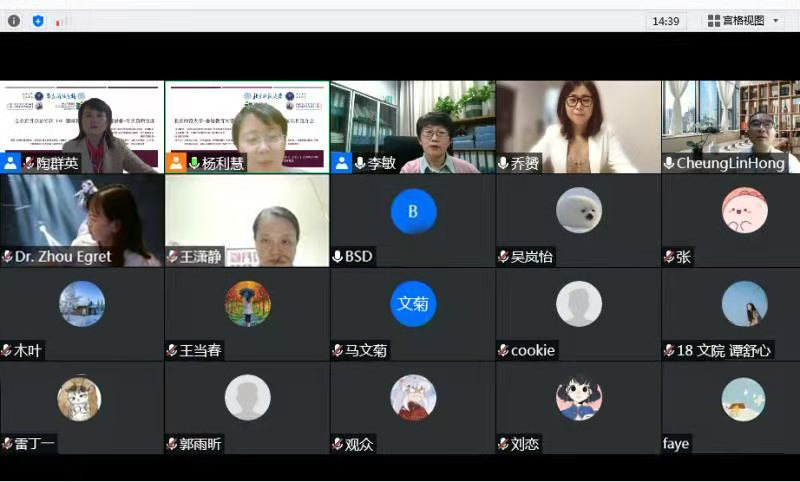Viewport: 800px width, 482px height.
Task: Click the microphone icon next to 乔赟
Action: click(x=503, y=163)
